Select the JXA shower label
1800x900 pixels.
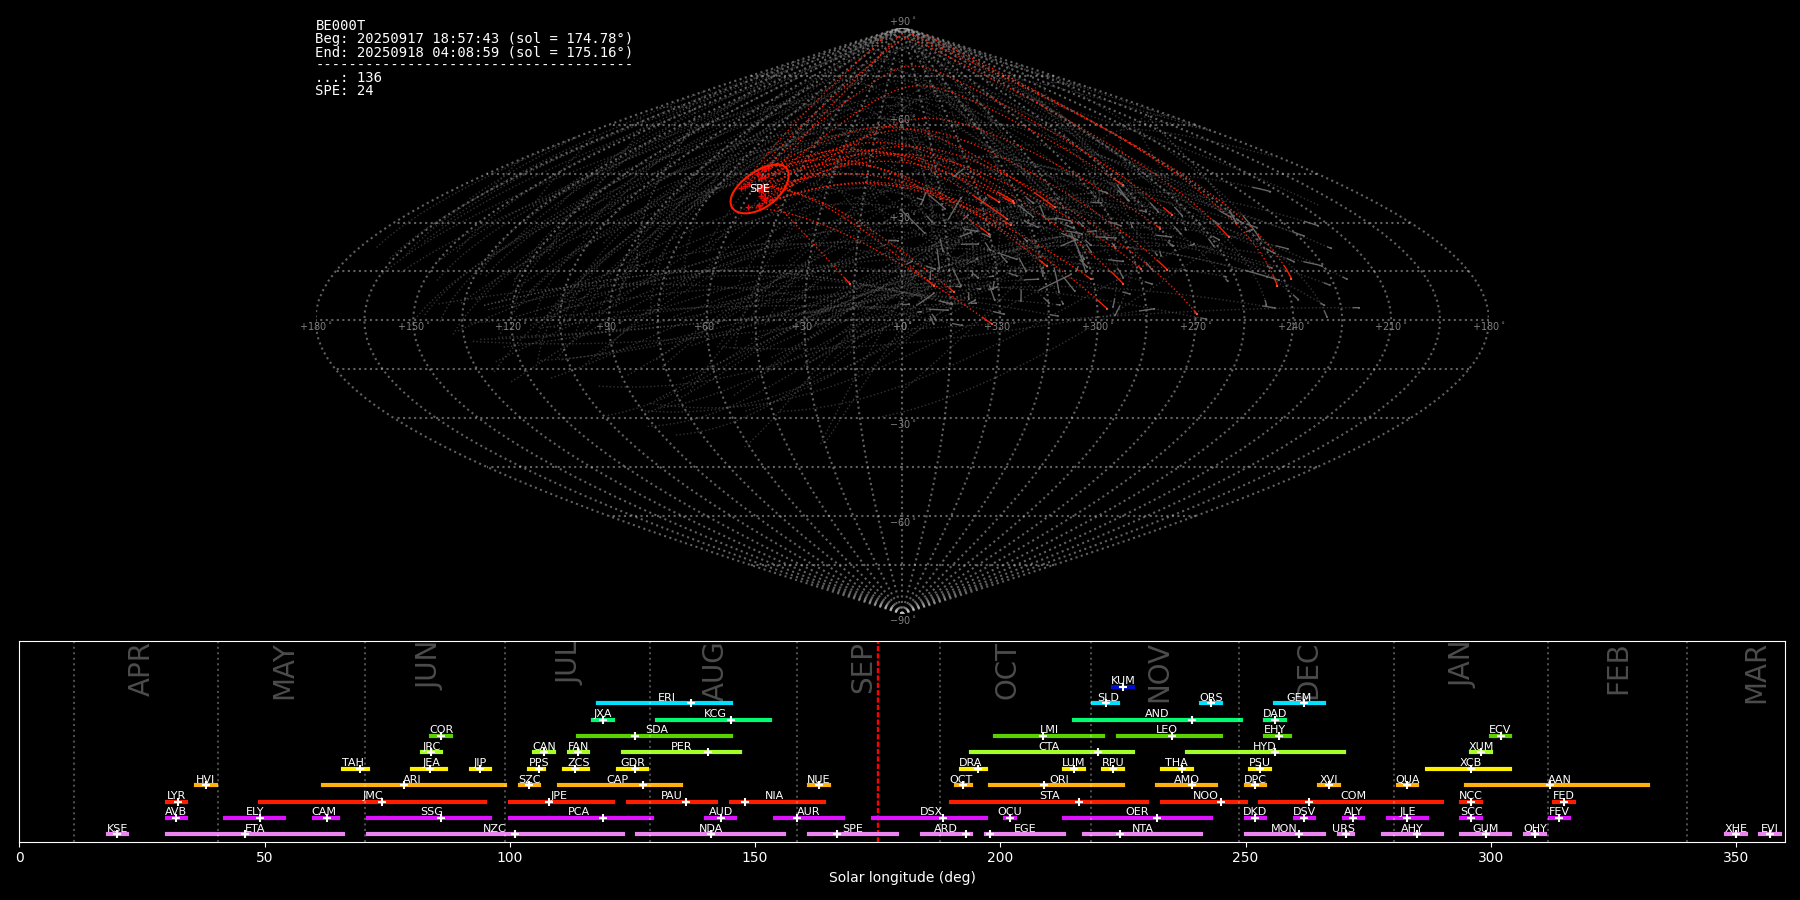click(602, 714)
